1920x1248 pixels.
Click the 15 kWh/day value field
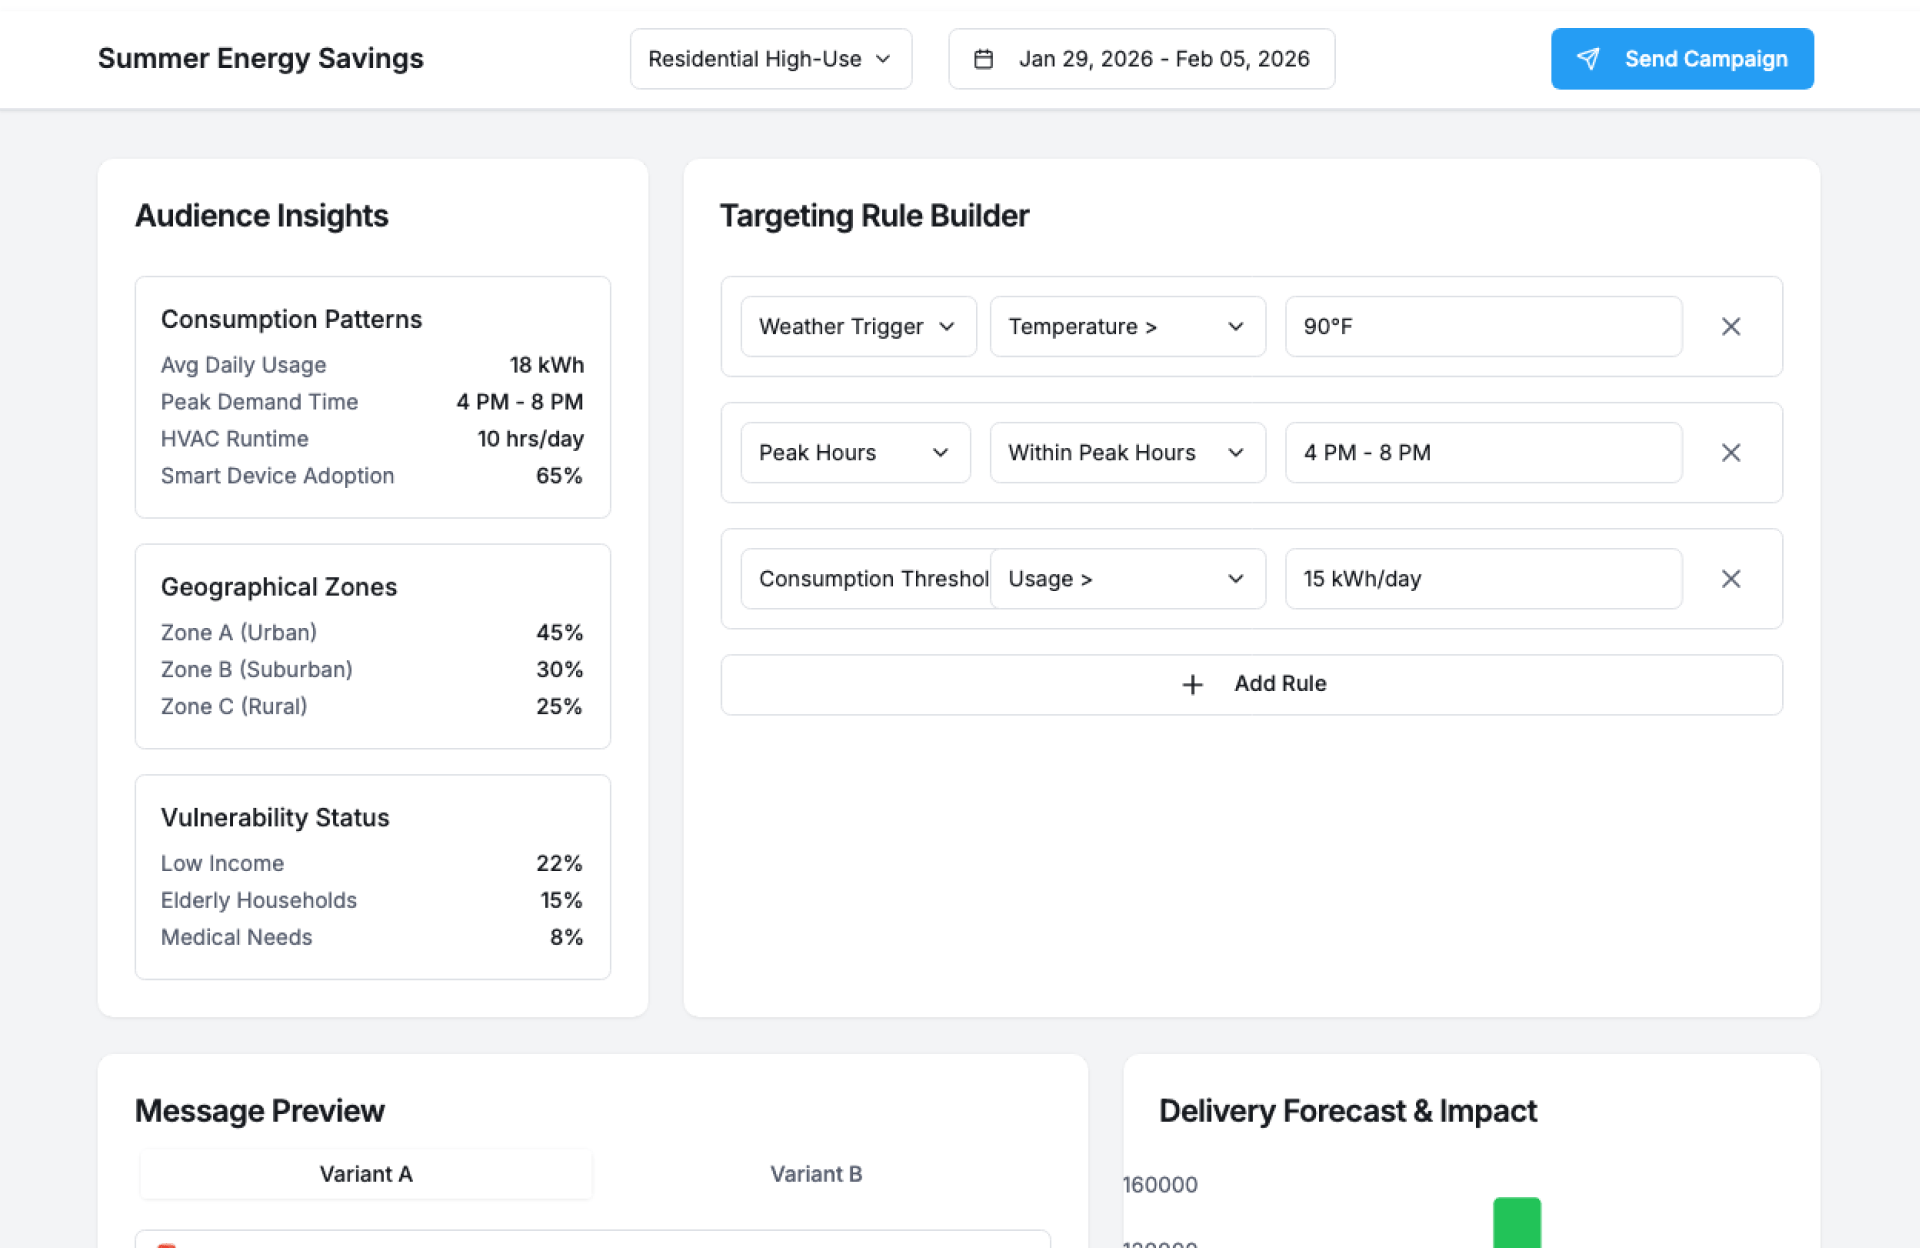pyautogui.click(x=1482, y=579)
